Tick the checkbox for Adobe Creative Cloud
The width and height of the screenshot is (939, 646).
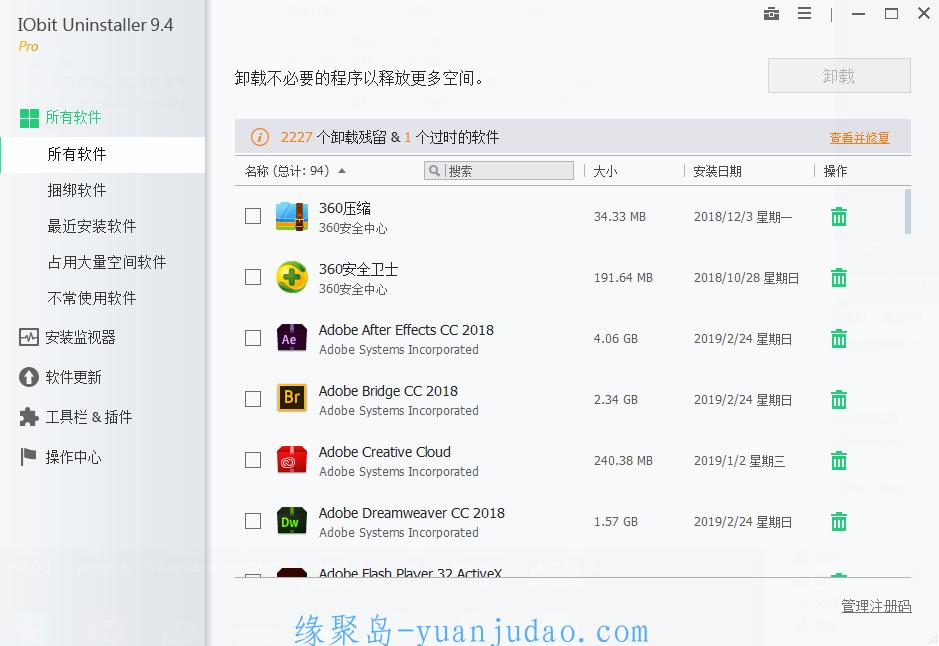click(x=253, y=460)
